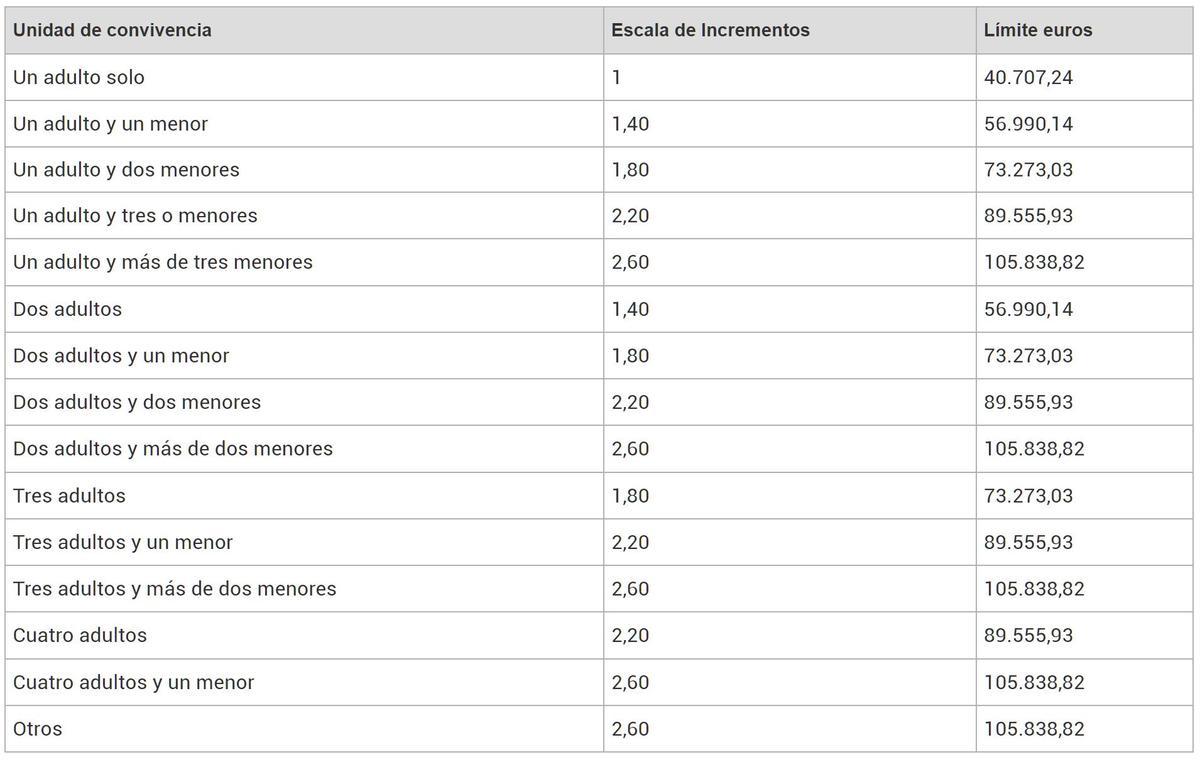
Task: Click the scale value 1 for 'Un adulto solo'
Action: 616,77
